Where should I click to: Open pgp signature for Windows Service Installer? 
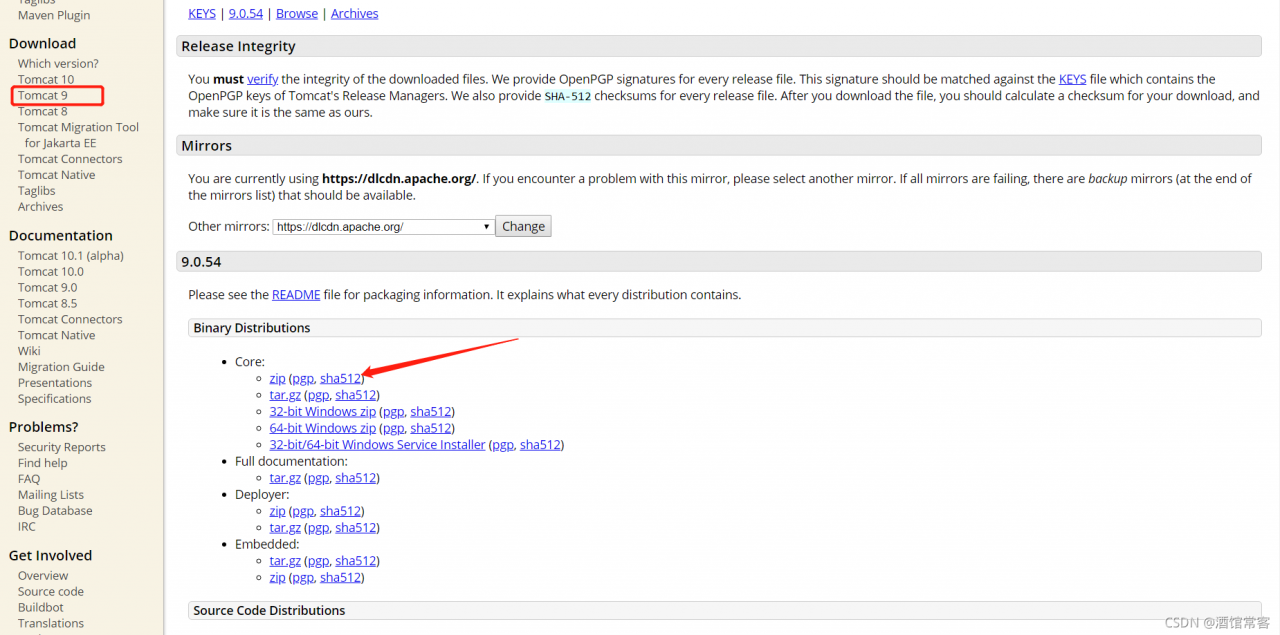point(503,445)
